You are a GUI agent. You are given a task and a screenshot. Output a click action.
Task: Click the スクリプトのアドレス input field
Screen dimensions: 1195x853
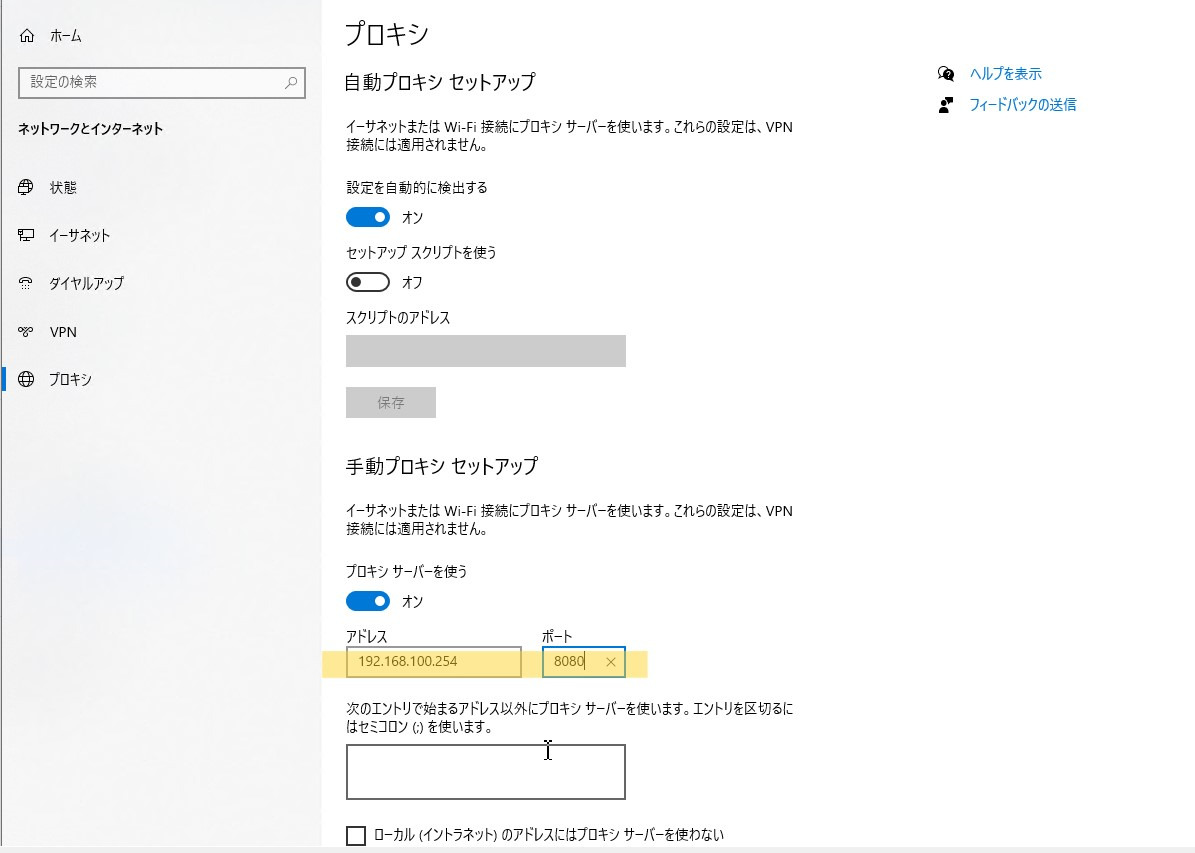[x=485, y=351]
